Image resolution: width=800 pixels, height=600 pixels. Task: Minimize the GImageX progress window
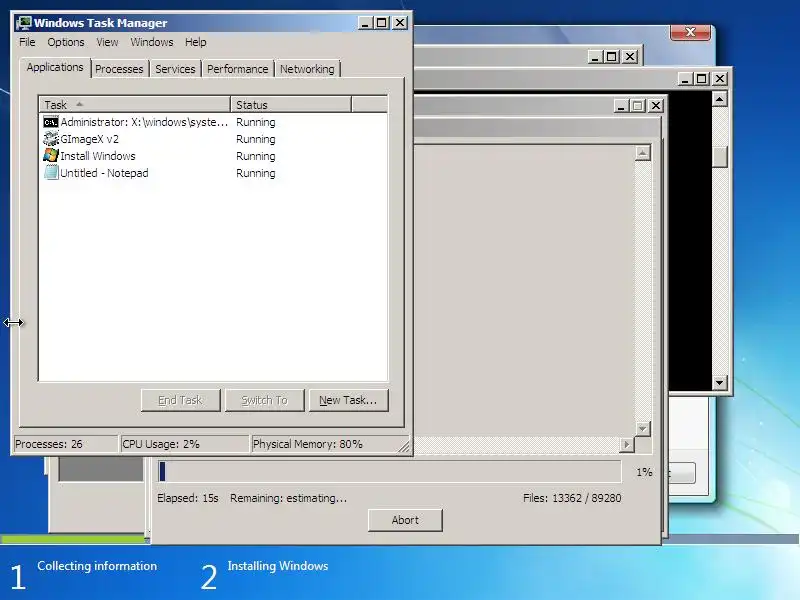tap(620, 106)
